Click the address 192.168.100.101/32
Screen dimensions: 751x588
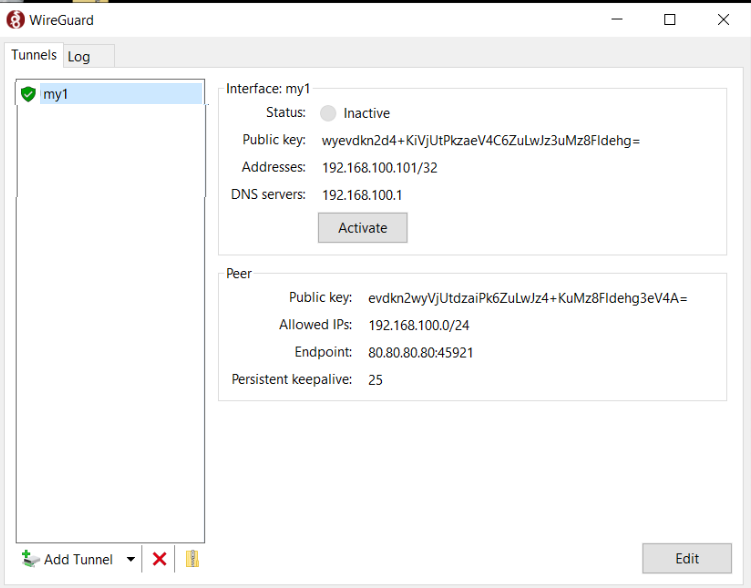(x=380, y=168)
